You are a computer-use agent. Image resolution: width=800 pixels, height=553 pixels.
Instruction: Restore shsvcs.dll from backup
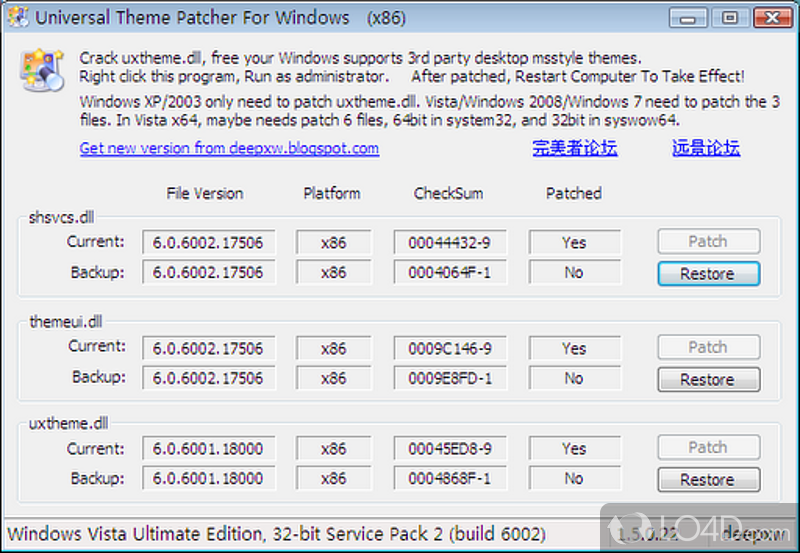click(709, 273)
